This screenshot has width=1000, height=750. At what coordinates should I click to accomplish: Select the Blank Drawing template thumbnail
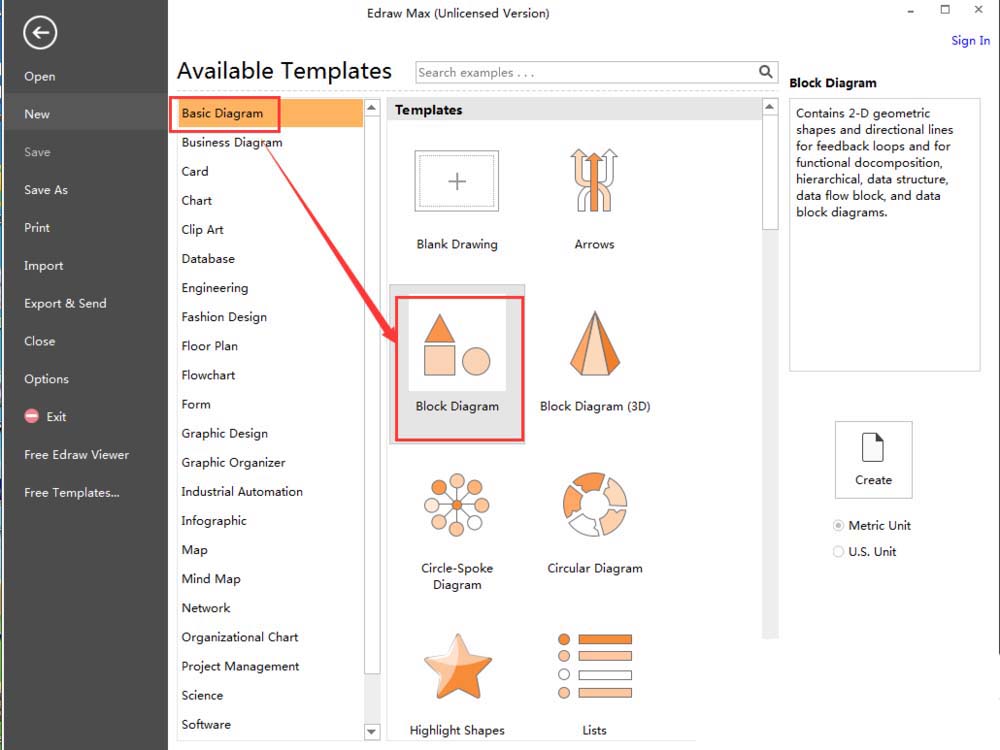(457, 181)
